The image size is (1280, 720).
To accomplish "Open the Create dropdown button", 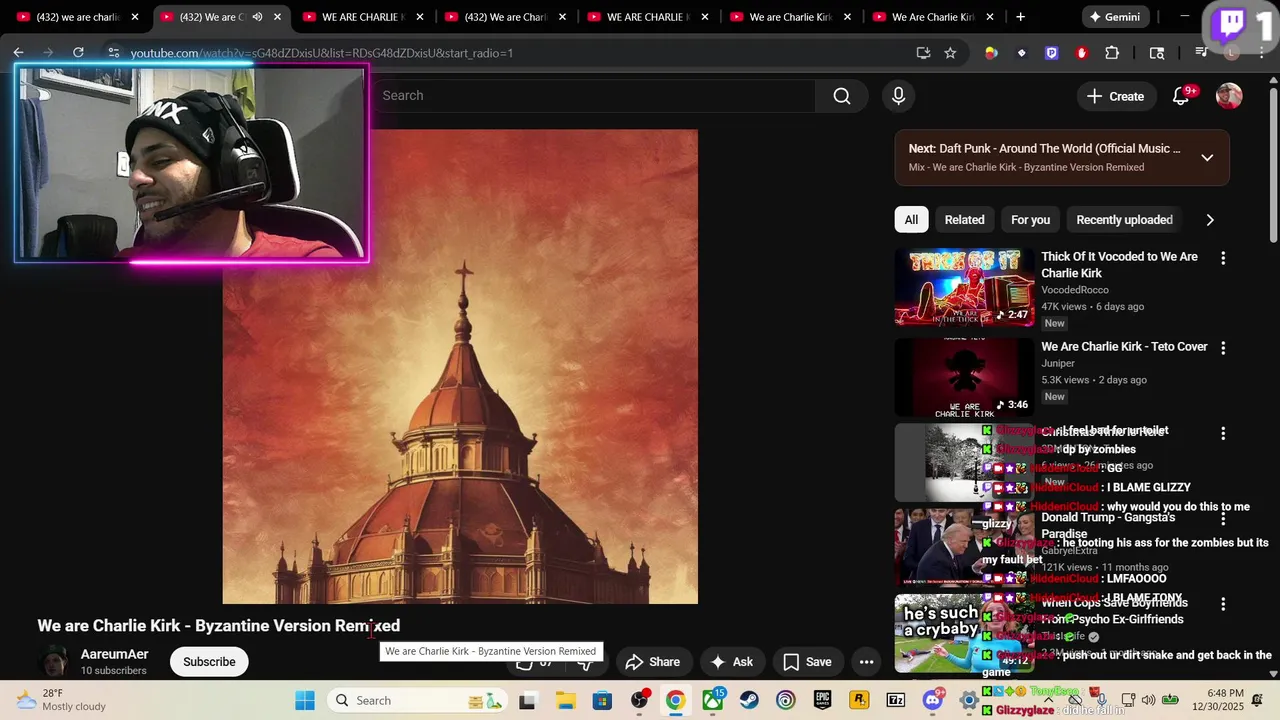I will [x=1116, y=96].
